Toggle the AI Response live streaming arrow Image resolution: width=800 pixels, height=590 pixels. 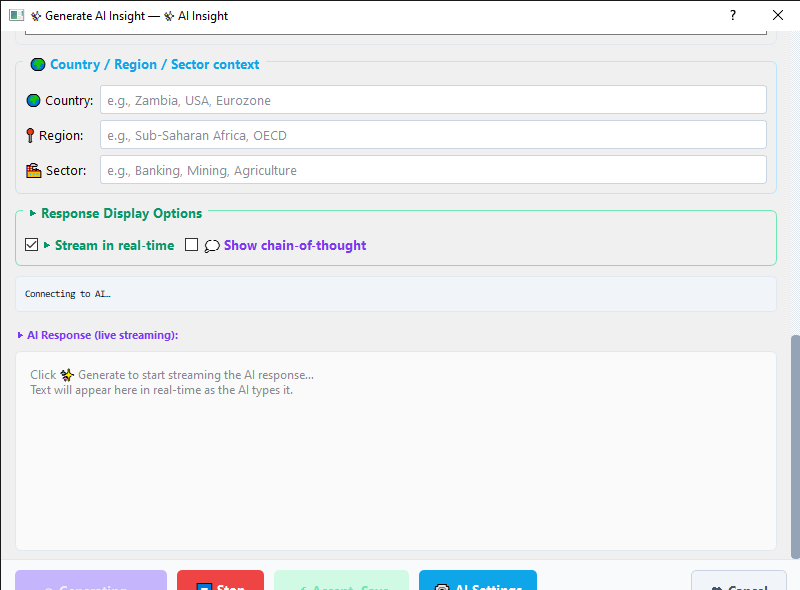[x=20, y=335]
